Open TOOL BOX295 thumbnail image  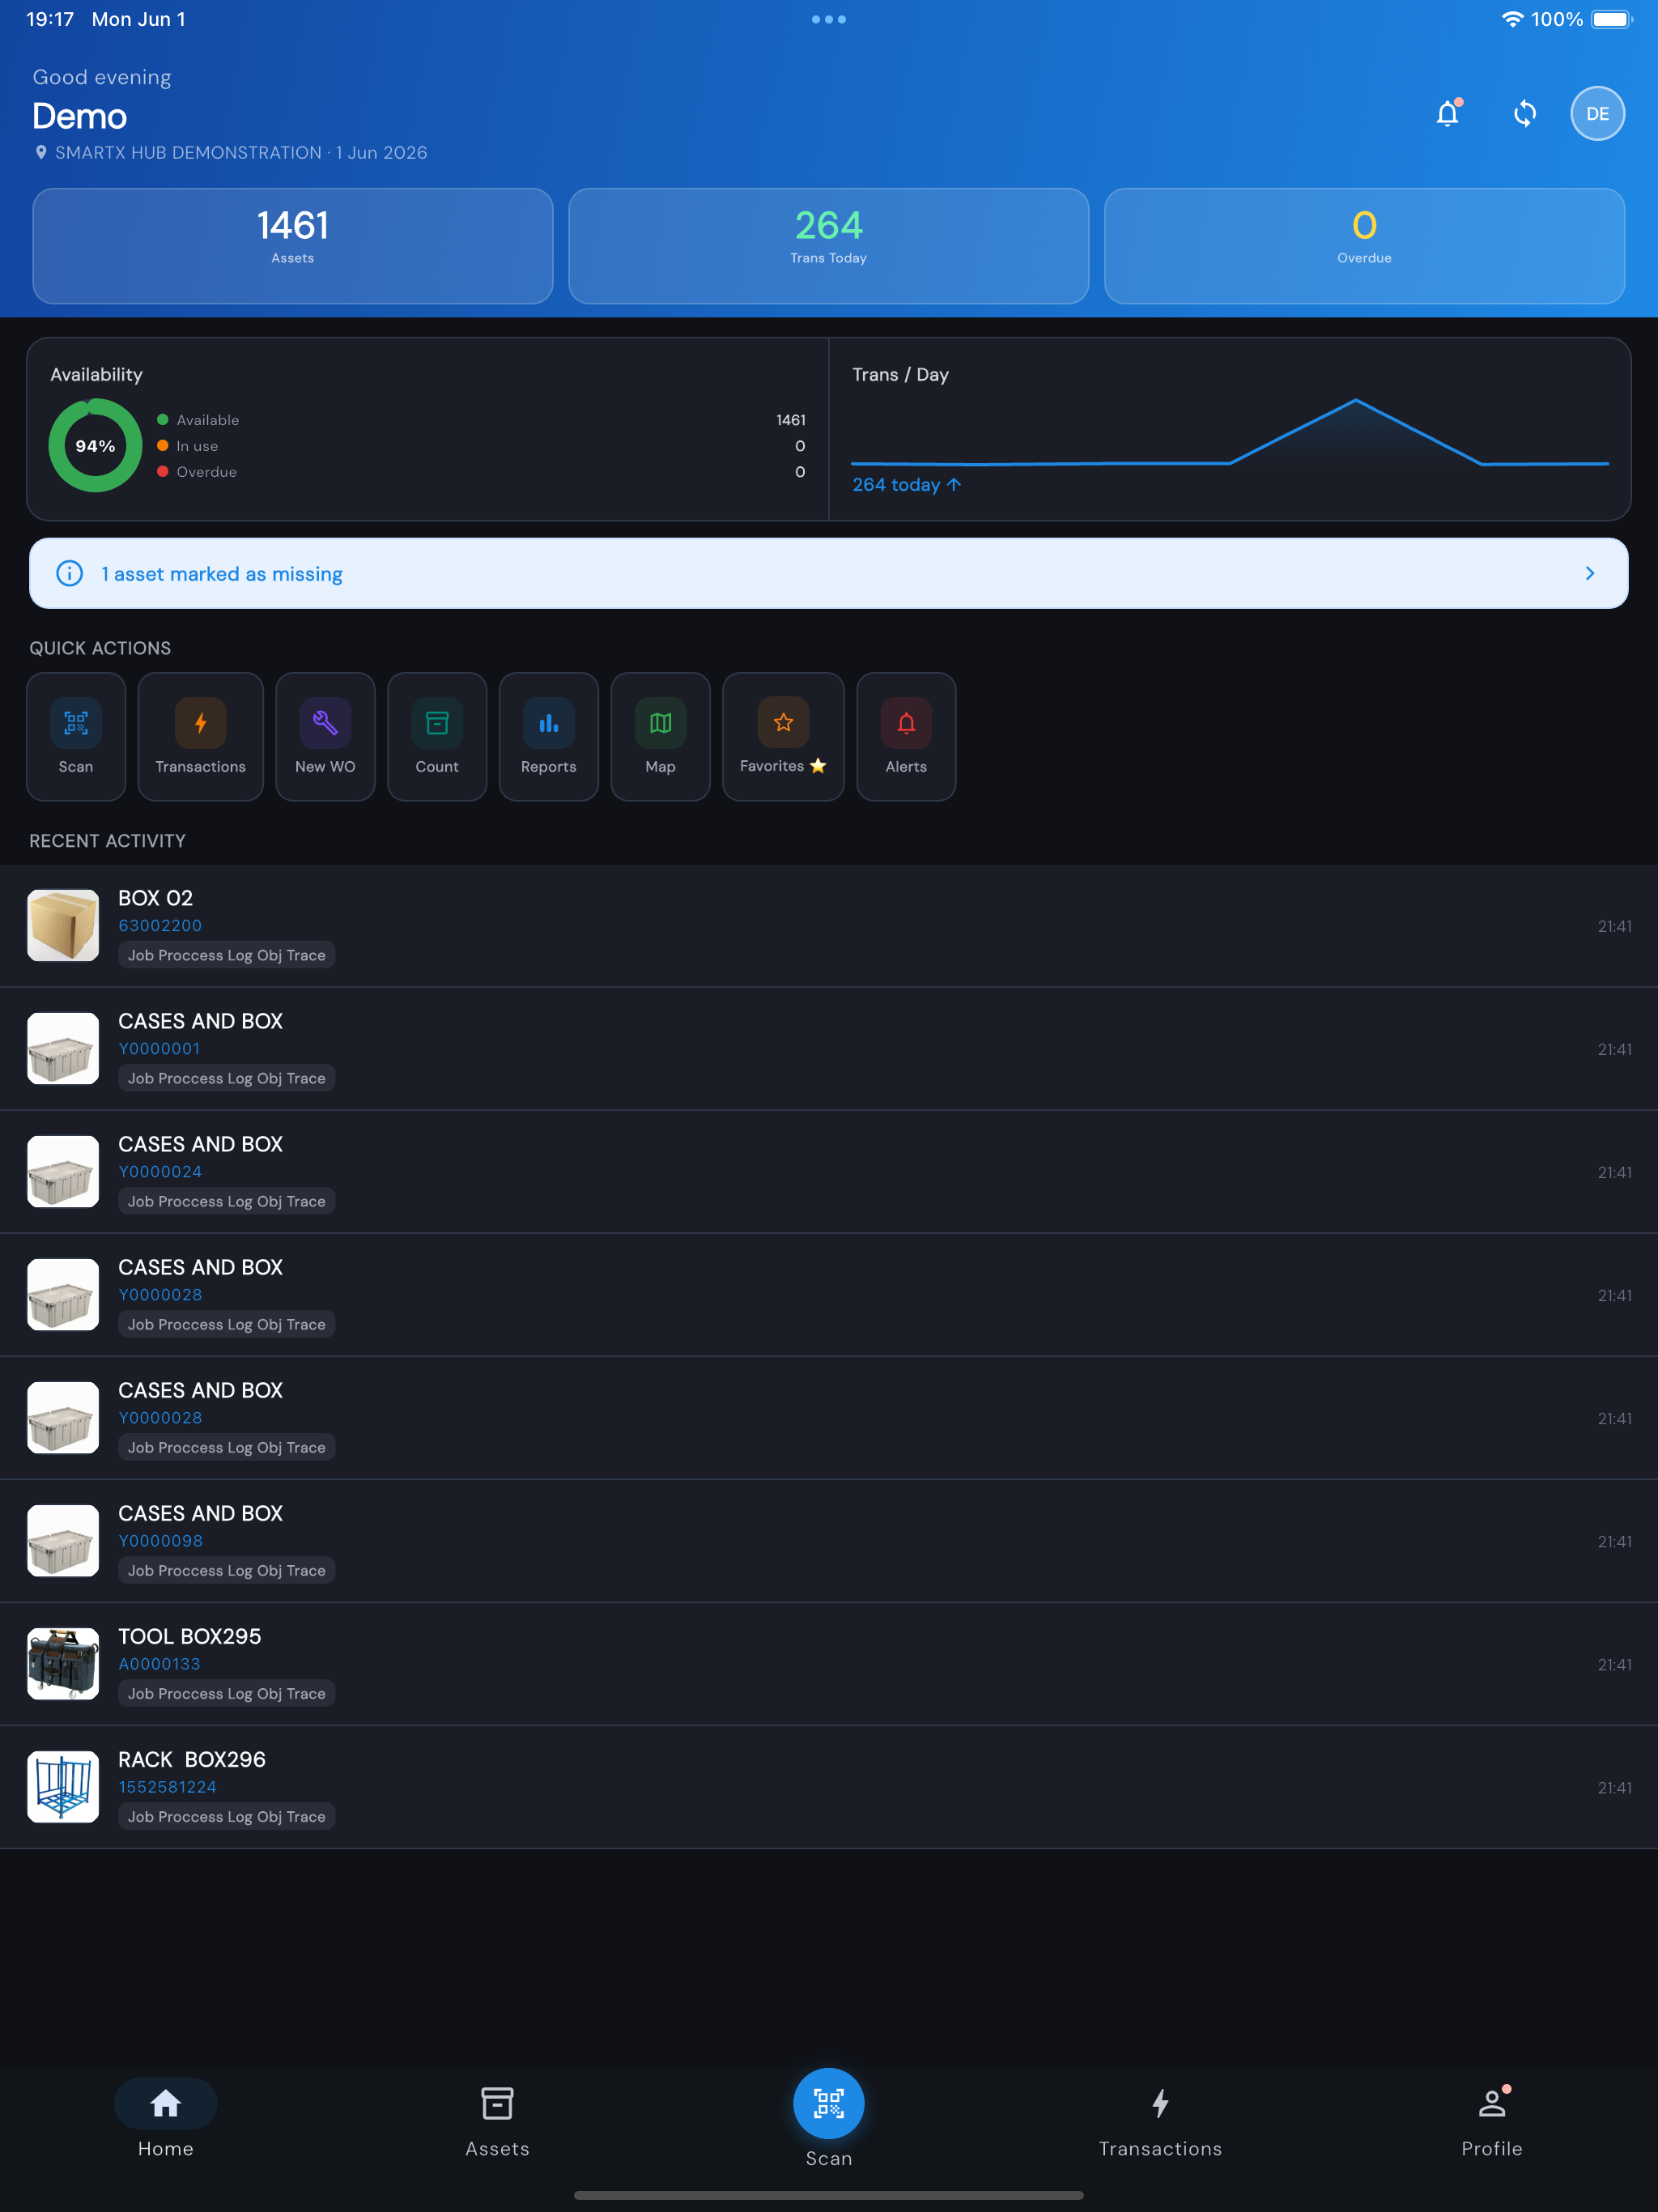click(x=63, y=1663)
